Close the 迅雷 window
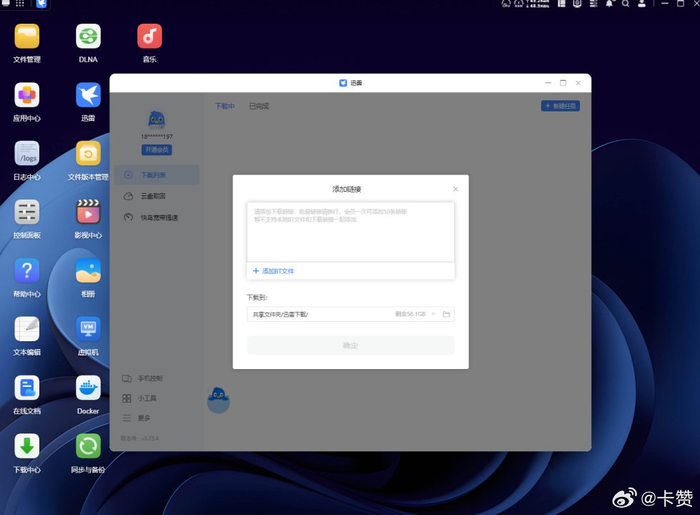The width and height of the screenshot is (700, 515). pos(578,83)
